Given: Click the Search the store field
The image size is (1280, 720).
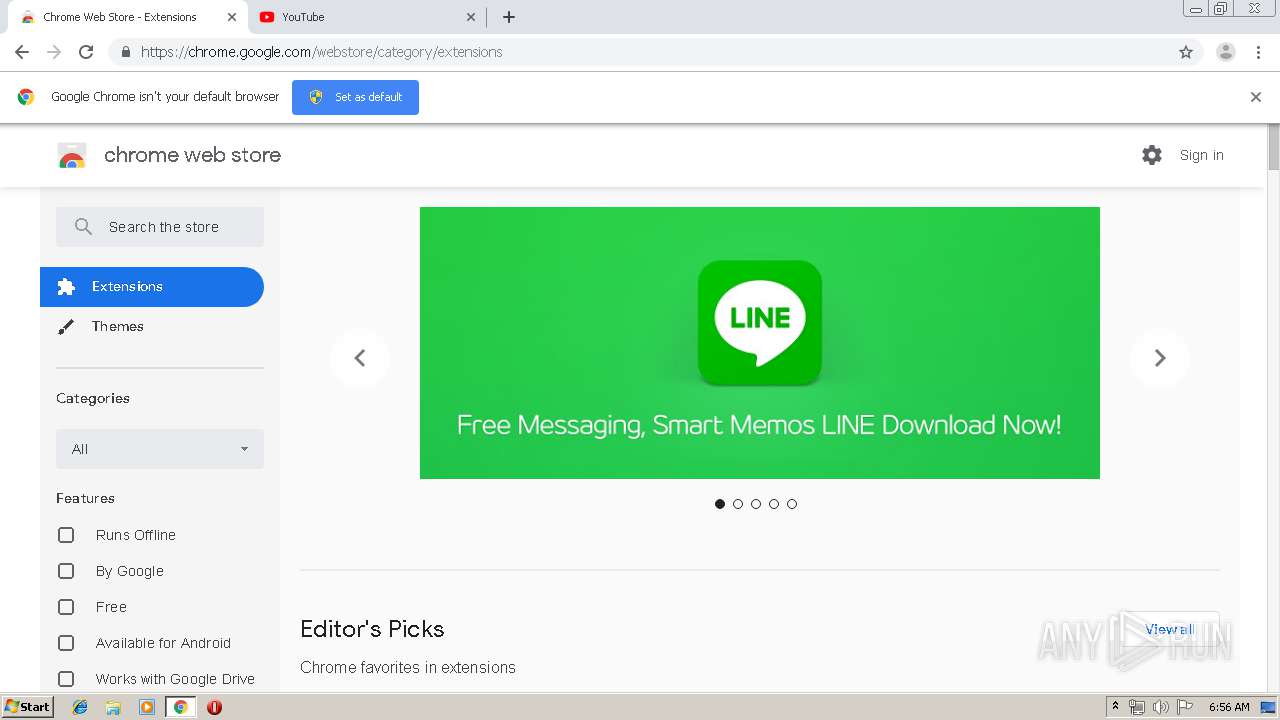Looking at the screenshot, I should tap(160, 227).
